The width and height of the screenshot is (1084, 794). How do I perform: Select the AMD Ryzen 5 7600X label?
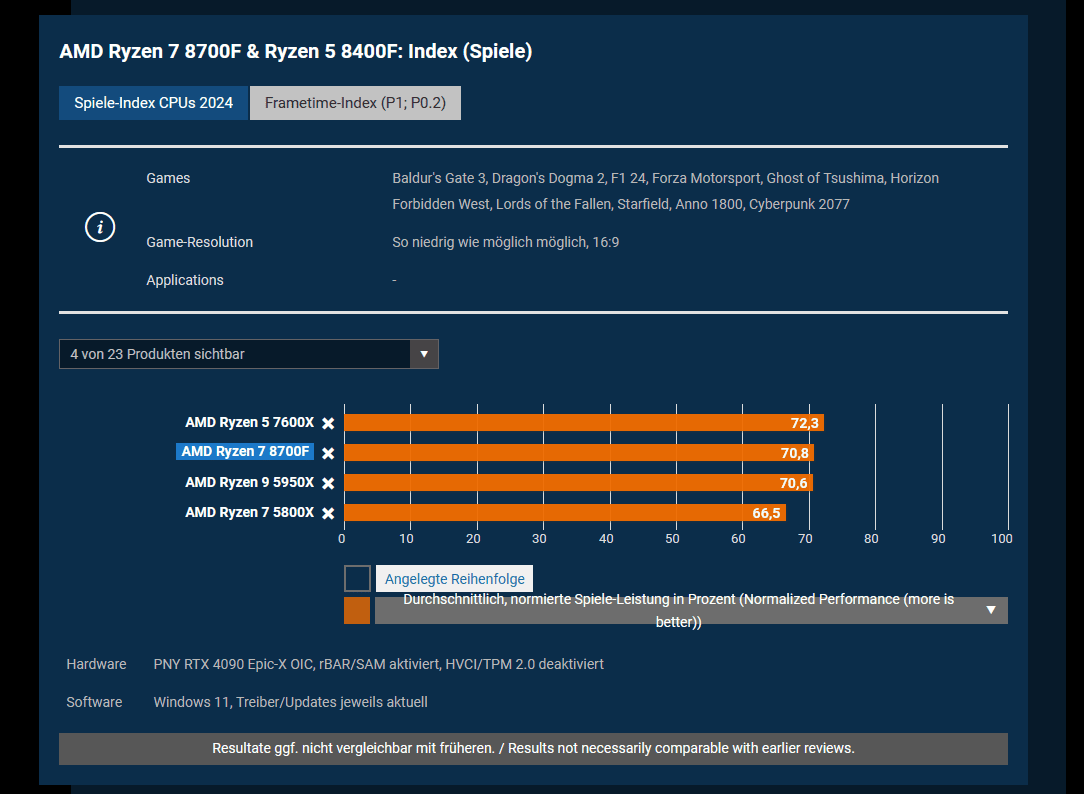pyautogui.click(x=250, y=422)
